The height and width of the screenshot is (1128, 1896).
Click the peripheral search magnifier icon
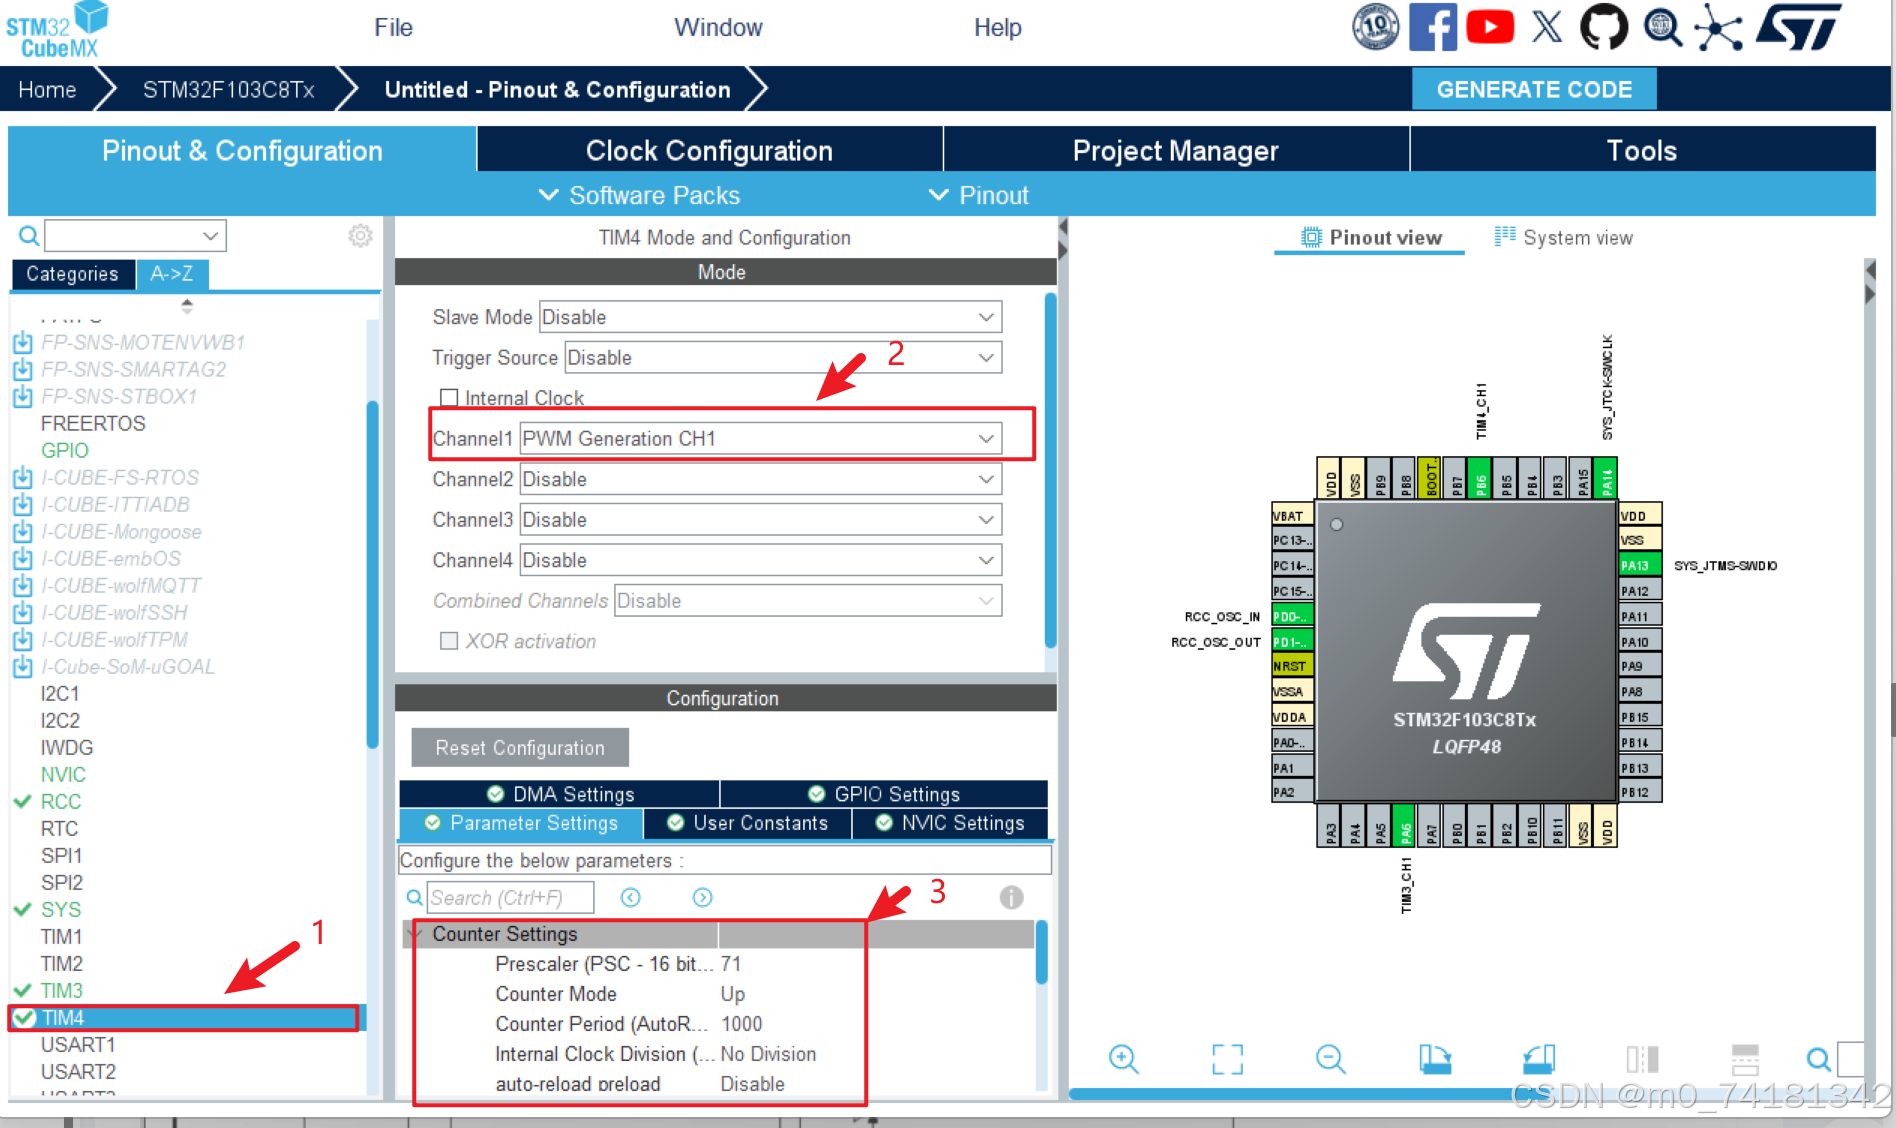point(29,236)
